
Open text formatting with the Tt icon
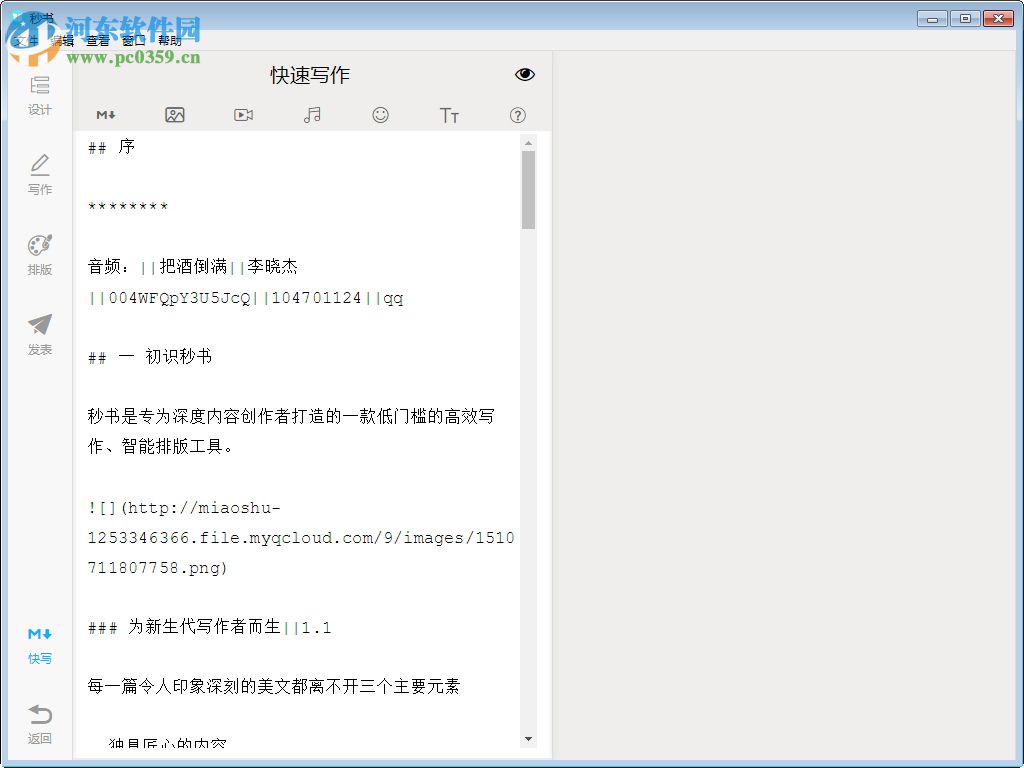(449, 114)
